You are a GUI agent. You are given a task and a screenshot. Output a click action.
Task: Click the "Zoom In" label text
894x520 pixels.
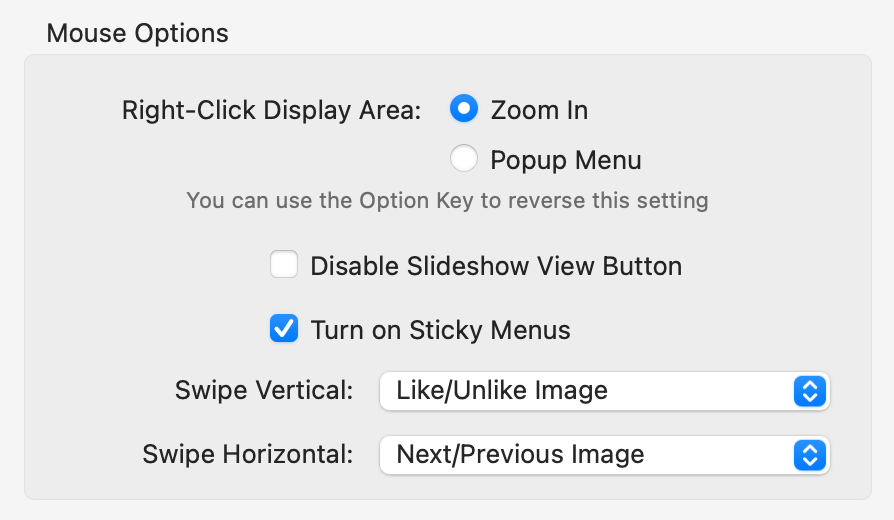point(539,110)
